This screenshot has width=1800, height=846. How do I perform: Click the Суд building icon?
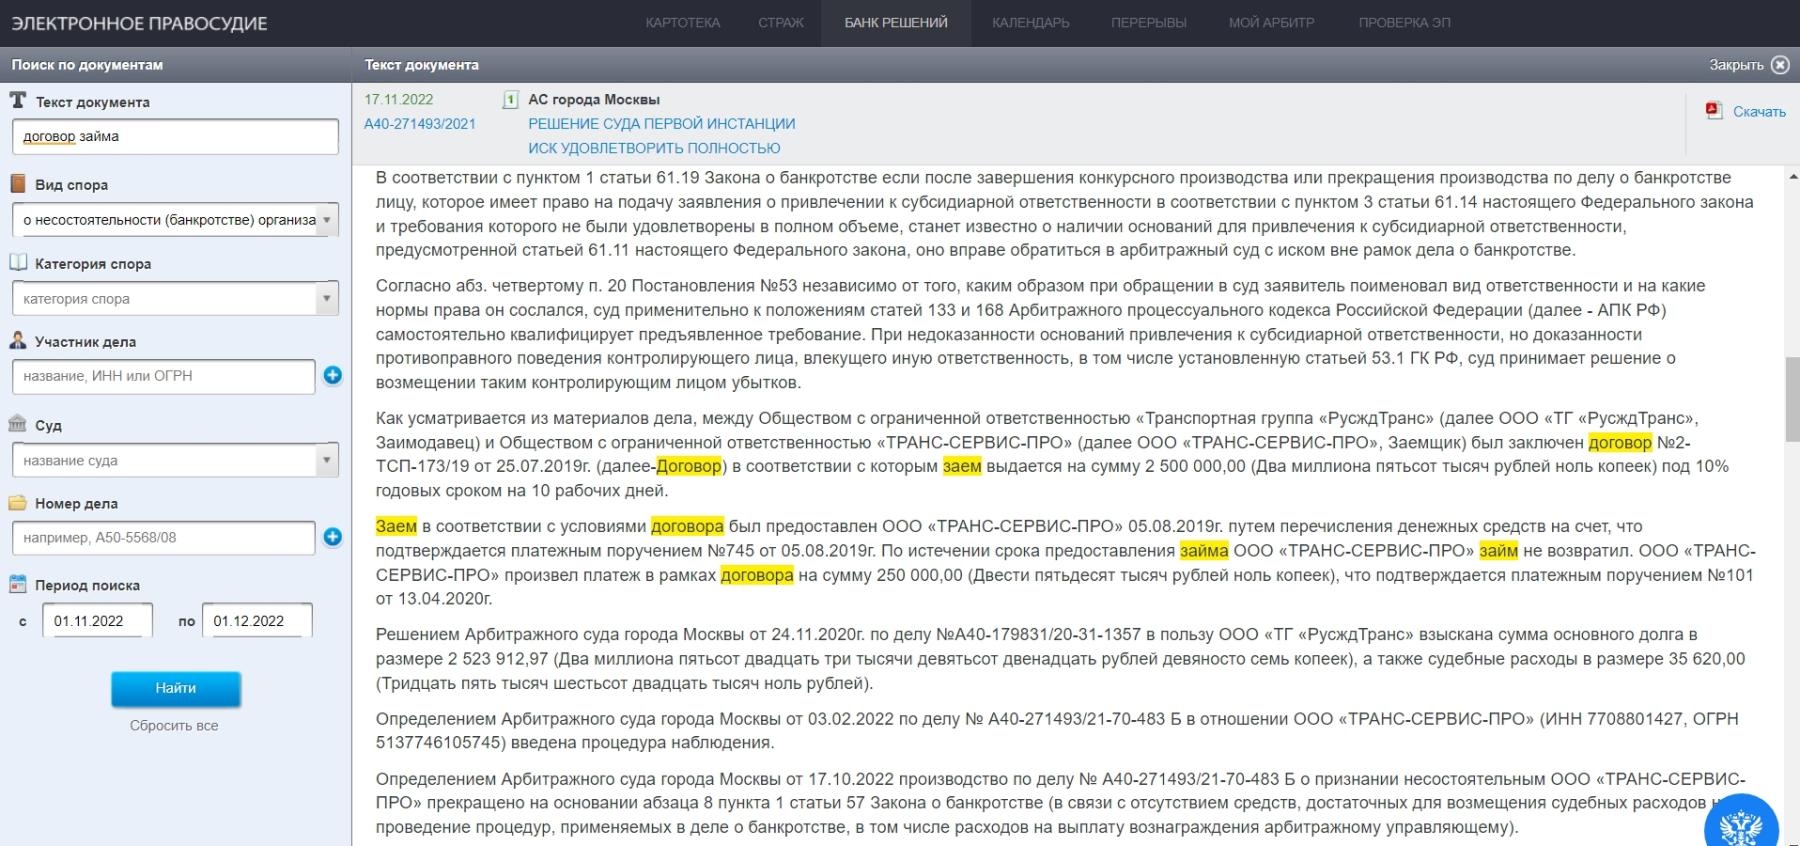[18, 424]
